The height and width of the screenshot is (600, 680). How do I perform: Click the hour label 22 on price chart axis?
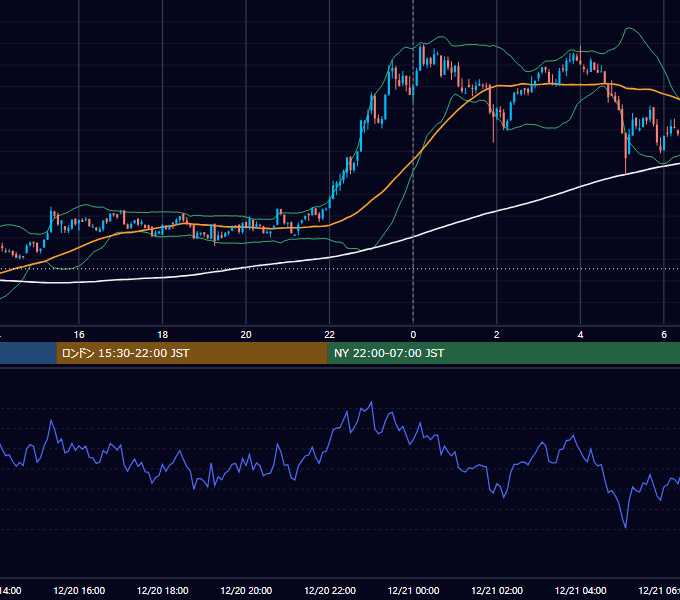coord(330,335)
